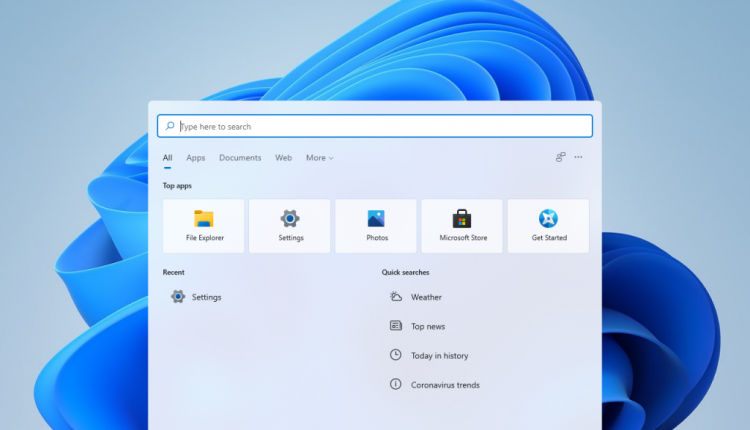Click the Weather cloud icon
750x430 pixels.
click(396, 297)
